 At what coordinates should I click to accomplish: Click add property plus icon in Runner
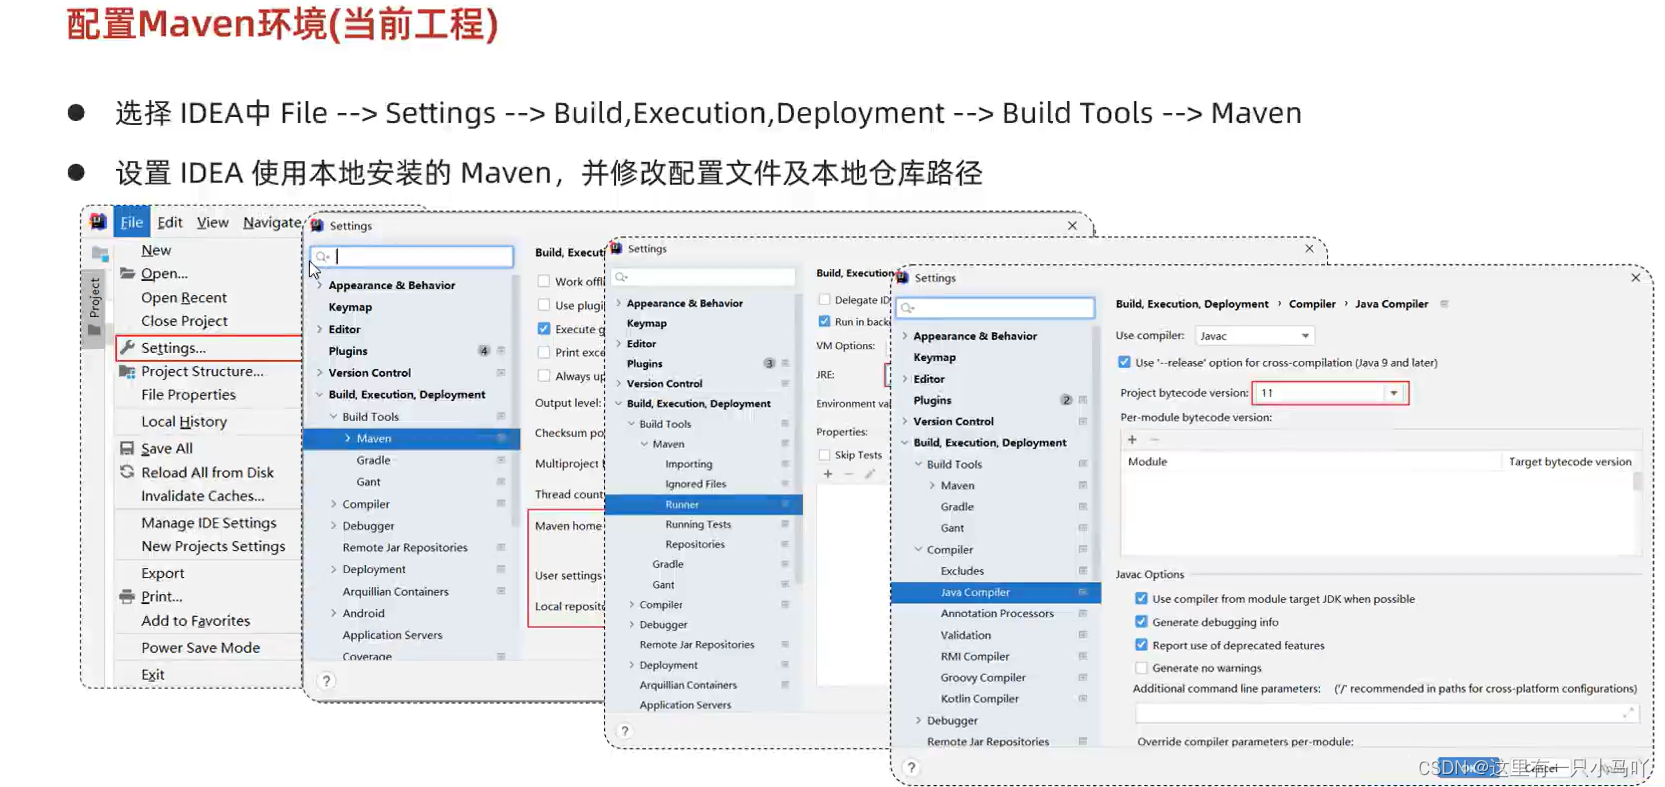pyautogui.click(x=828, y=474)
